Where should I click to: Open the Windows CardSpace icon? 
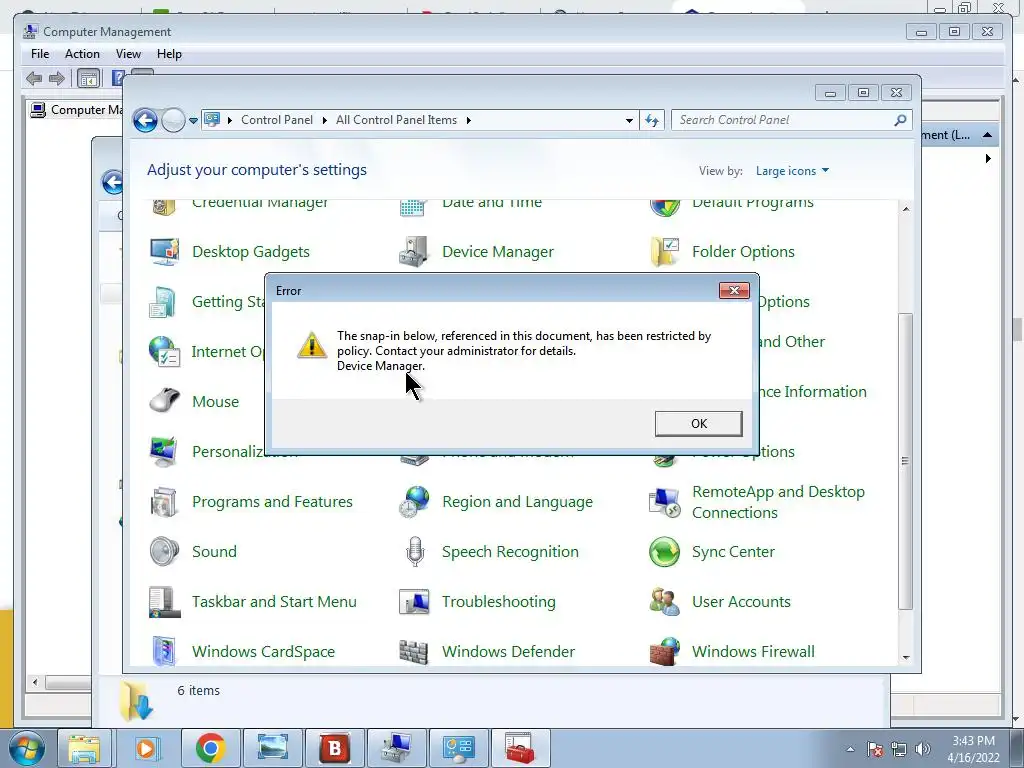click(163, 651)
